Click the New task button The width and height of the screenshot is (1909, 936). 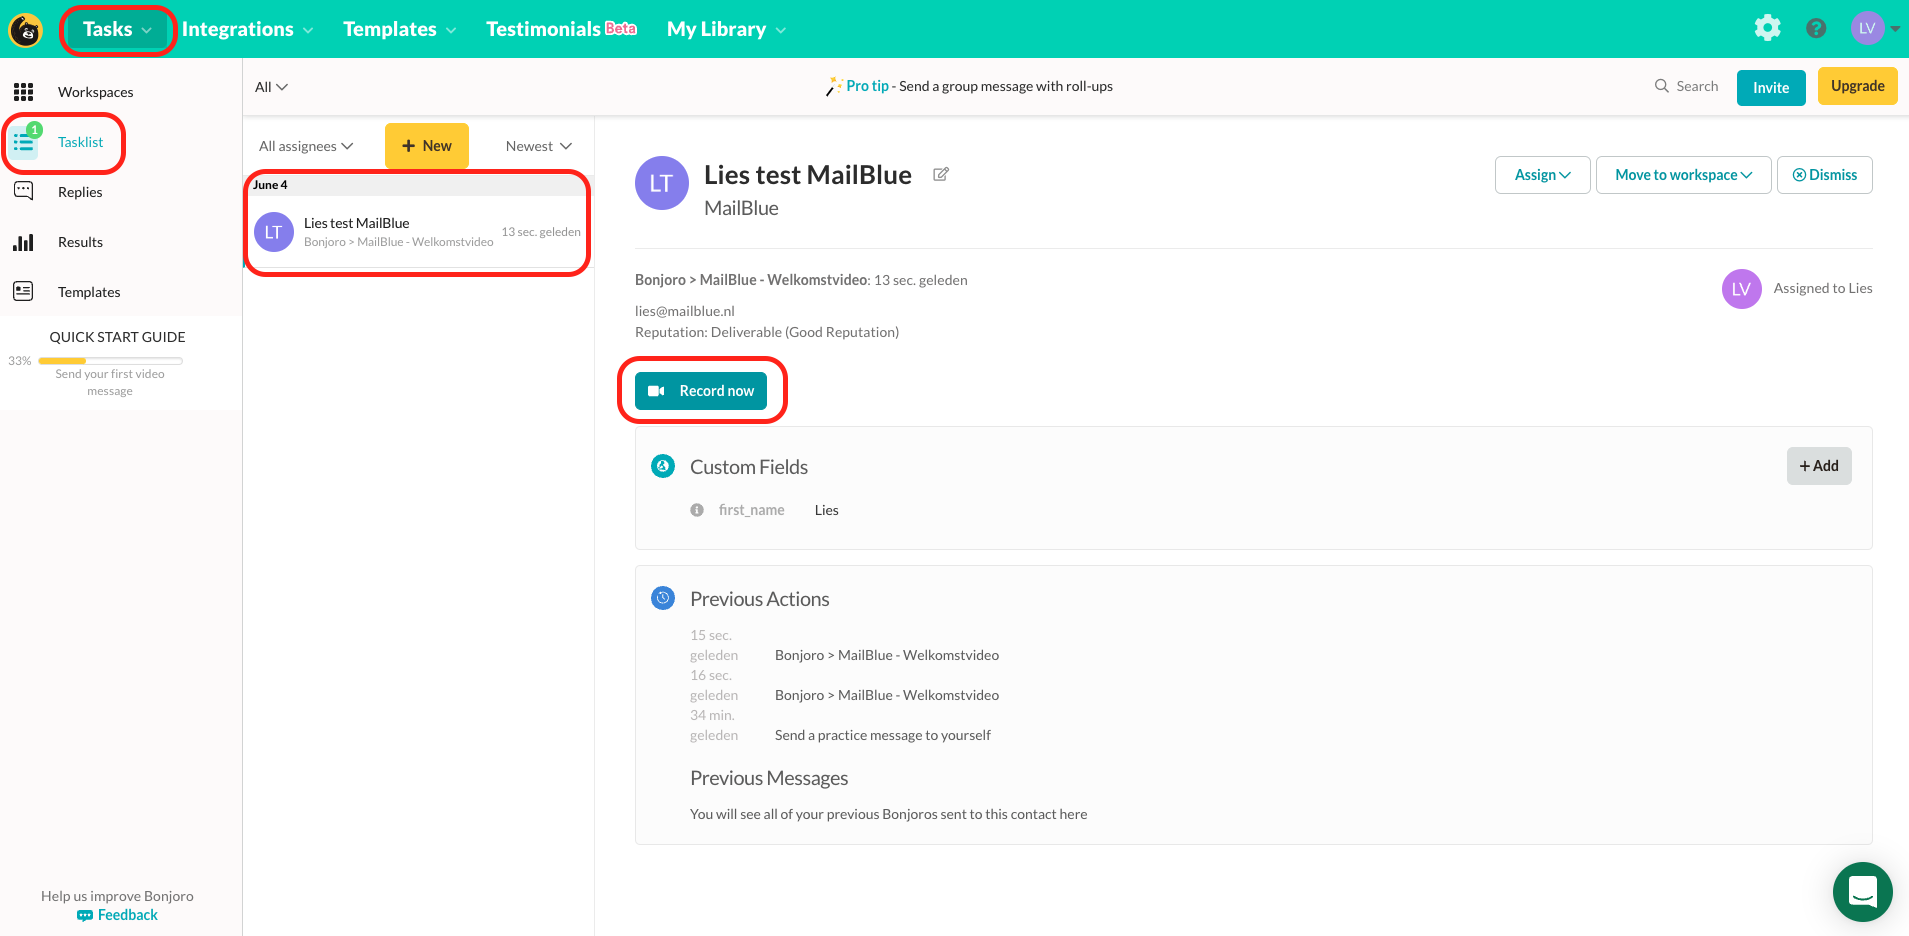pyautogui.click(x=427, y=146)
